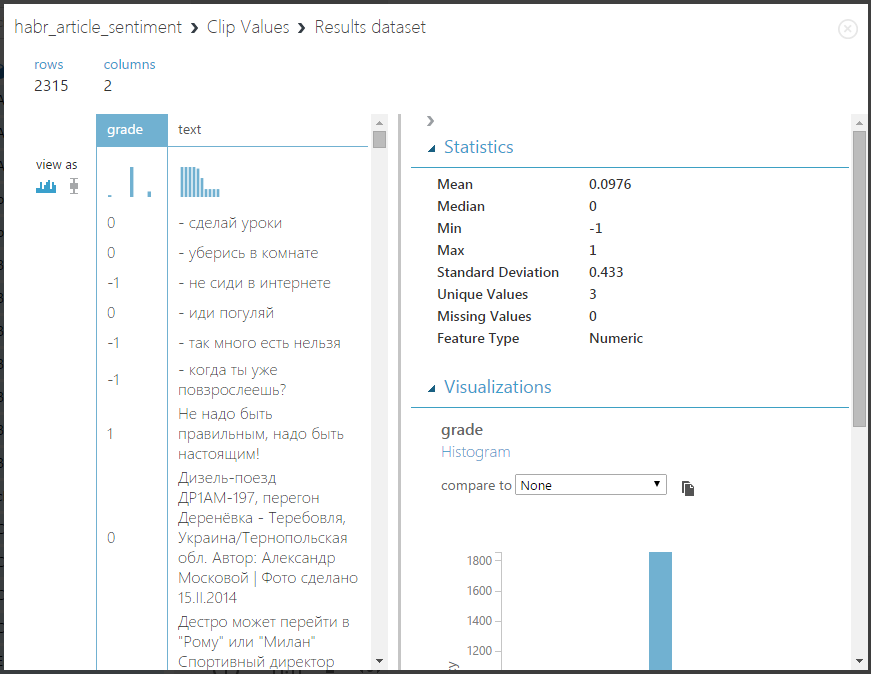Click the Median label
Viewport: 871px width, 674px height.
[460, 206]
